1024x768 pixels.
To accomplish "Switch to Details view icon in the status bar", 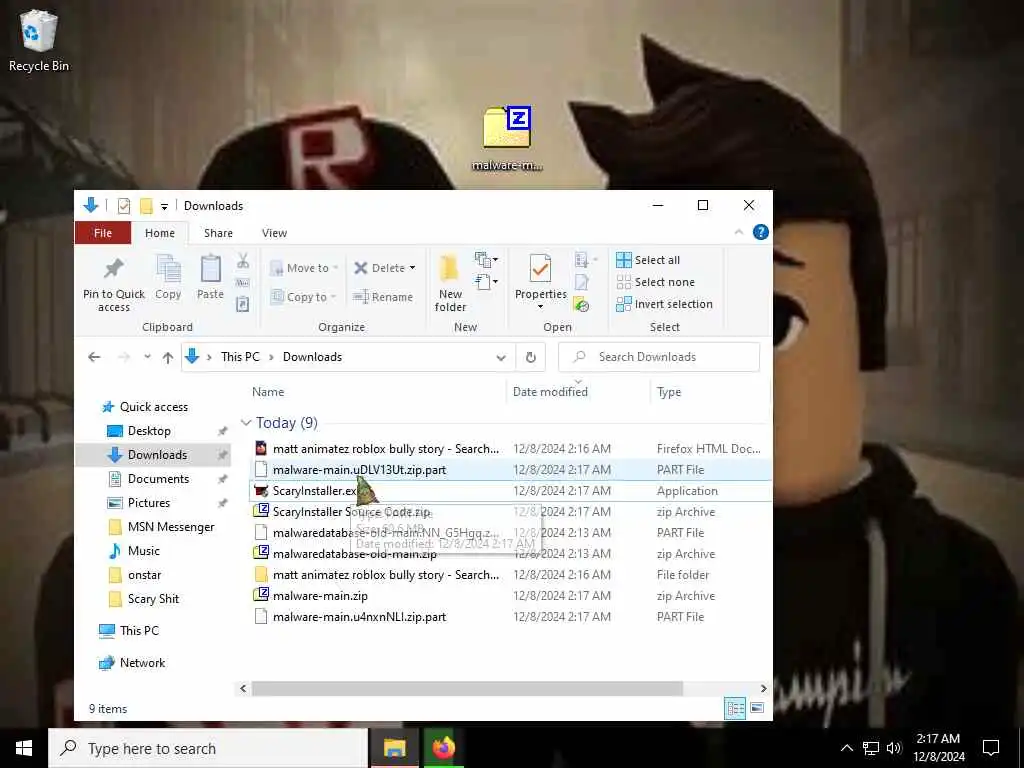I will tap(735, 708).
